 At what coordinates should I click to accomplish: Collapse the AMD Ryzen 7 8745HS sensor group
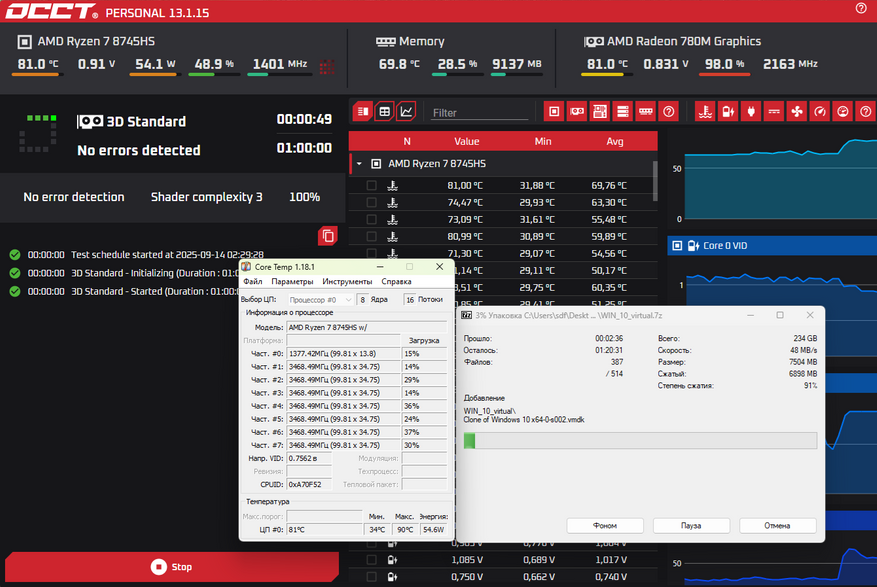(359, 164)
